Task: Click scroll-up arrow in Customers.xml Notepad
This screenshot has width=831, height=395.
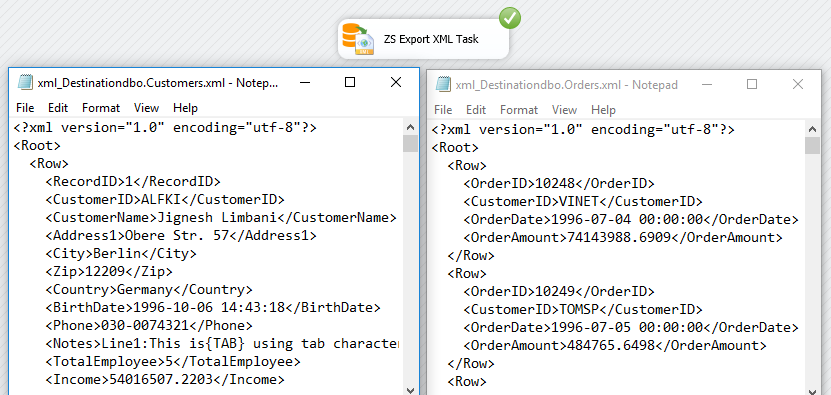Action: click(410, 127)
